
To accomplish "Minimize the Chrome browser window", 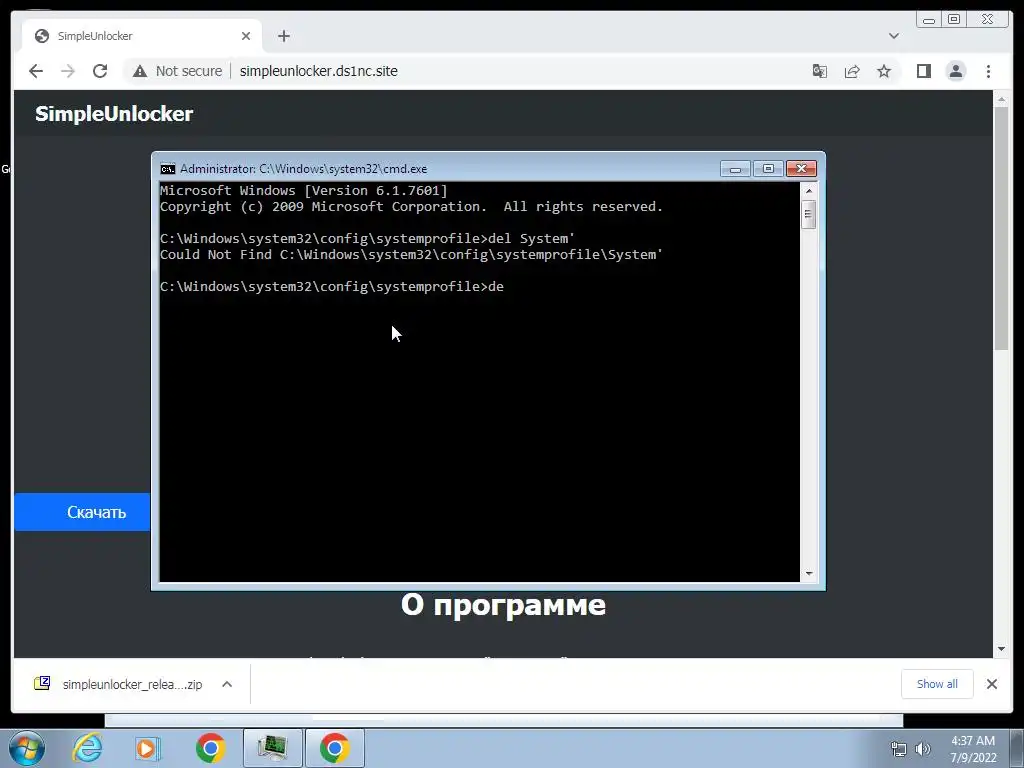I will point(929,20).
